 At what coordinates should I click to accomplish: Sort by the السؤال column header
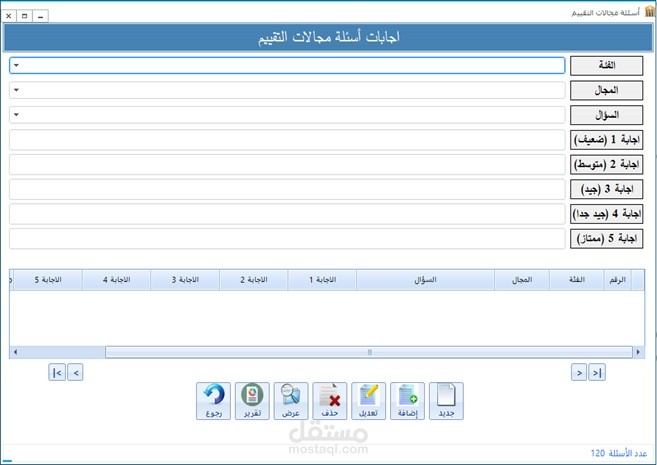(x=425, y=280)
